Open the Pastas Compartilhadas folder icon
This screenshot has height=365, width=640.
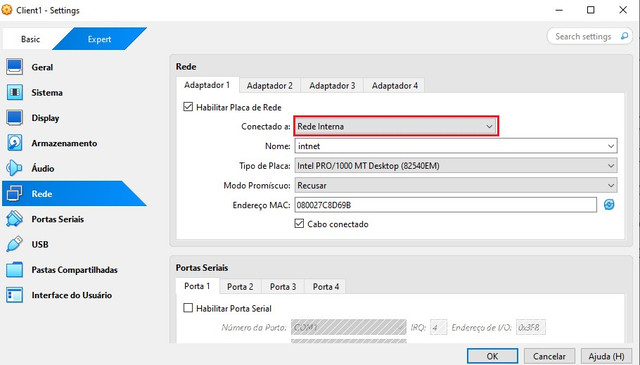point(15,269)
